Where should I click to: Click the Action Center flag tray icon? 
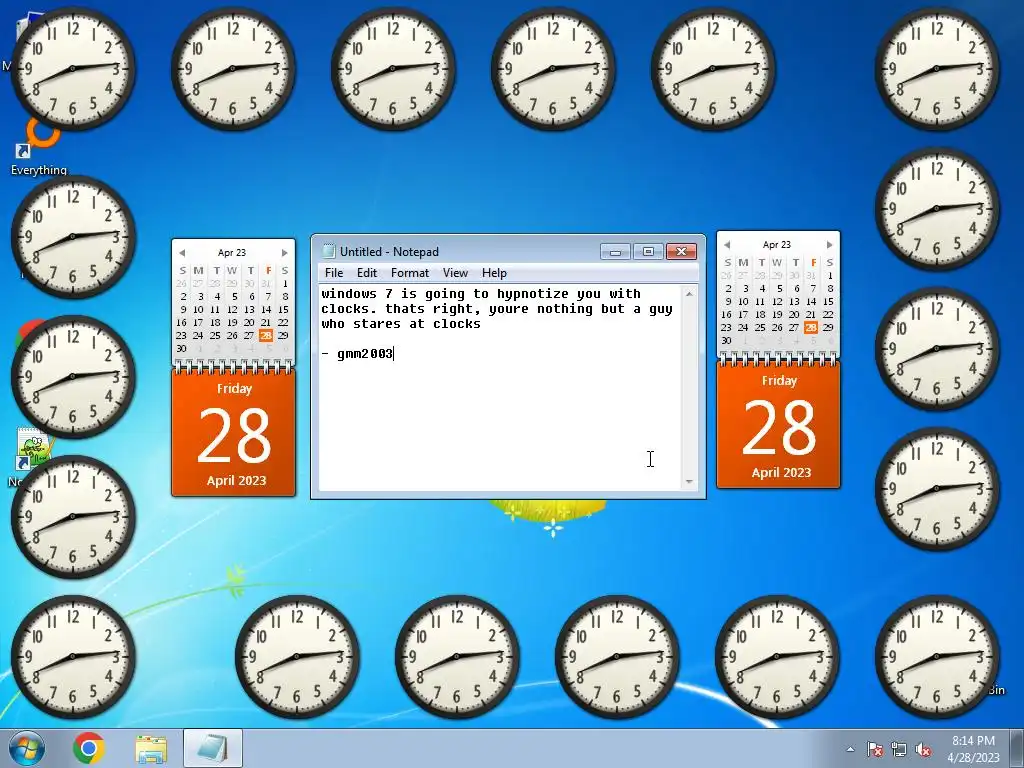point(874,749)
